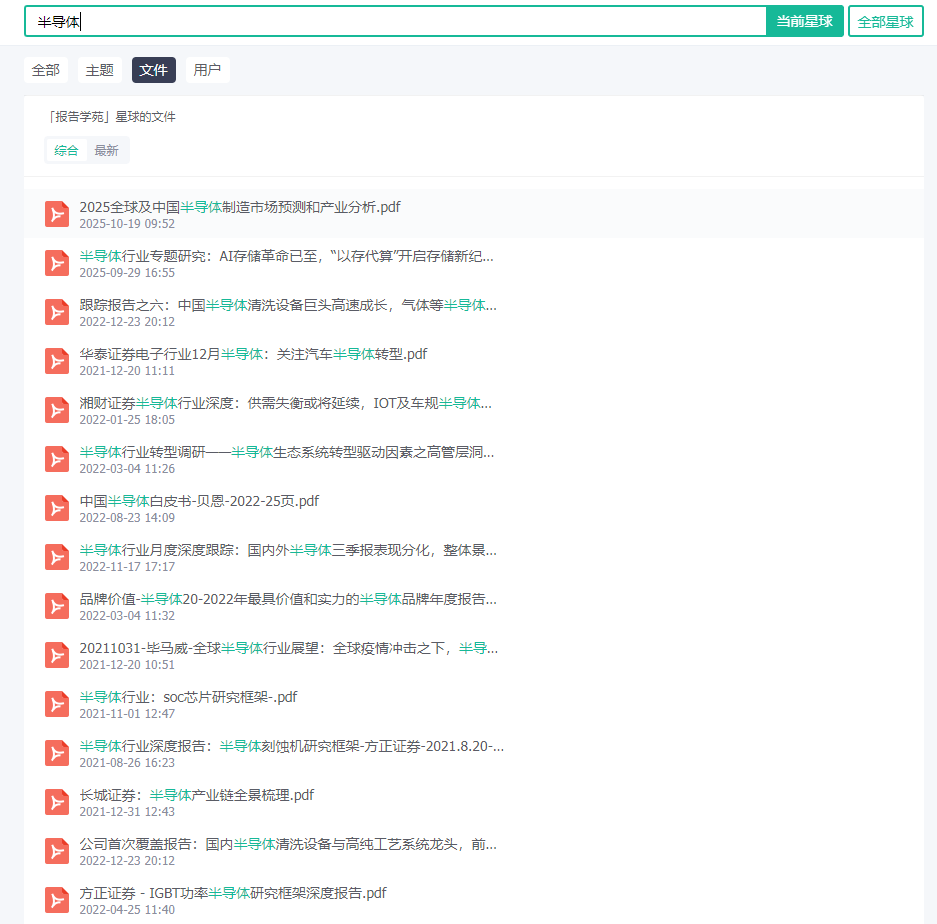
Task: Click the PDF icon next to 华泰证券电子行业 report
Action: [x=57, y=361]
